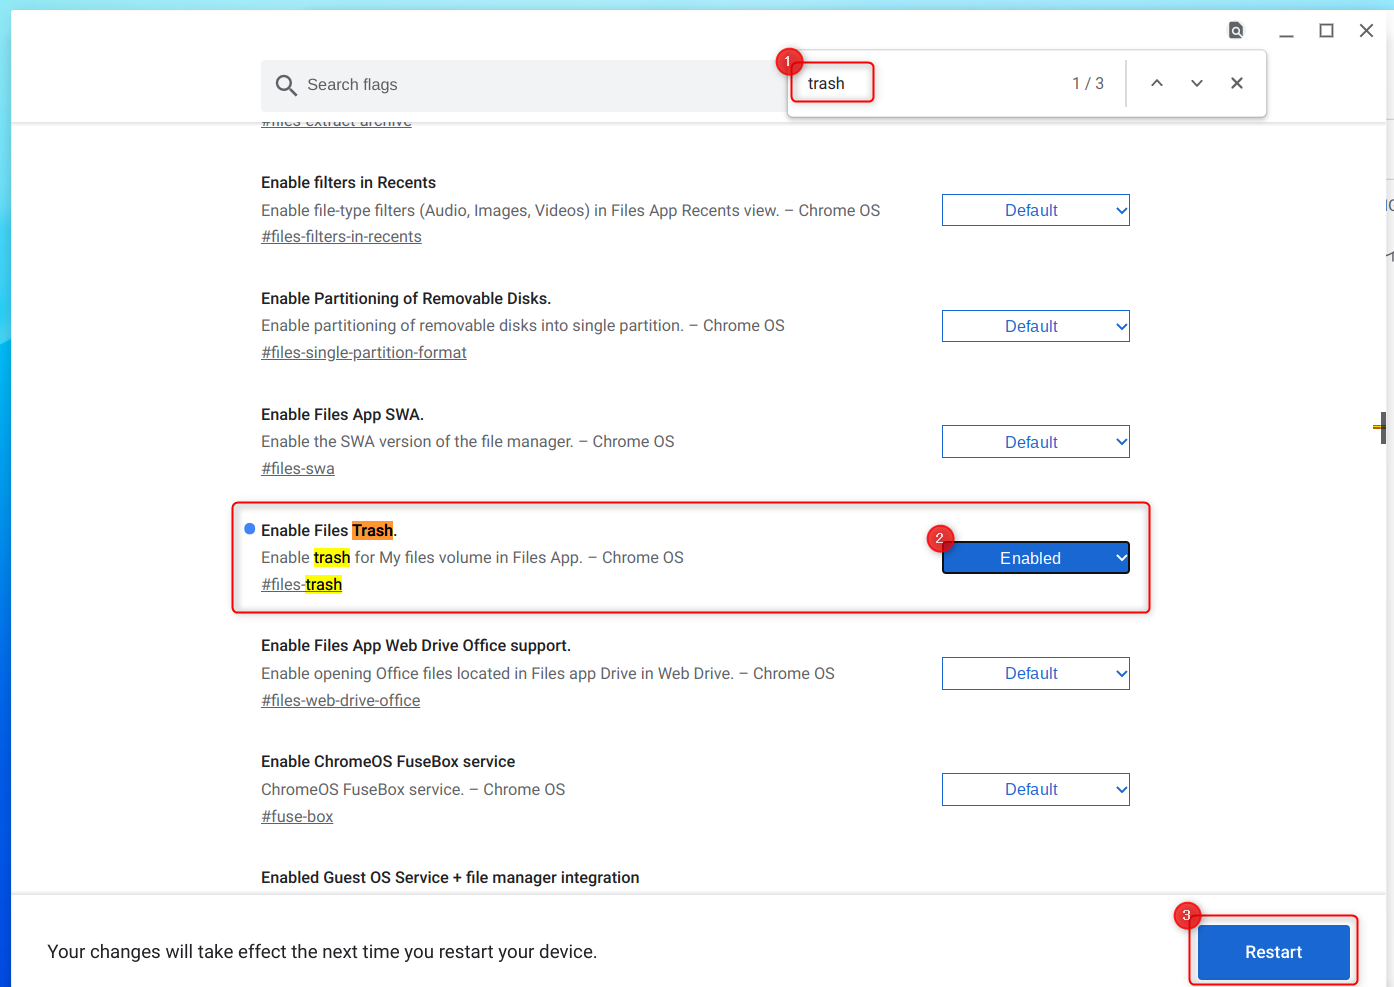Viewport: 1394px width, 987px height.
Task: Open the Enabled dropdown for Files Trash
Action: coord(1036,558)
